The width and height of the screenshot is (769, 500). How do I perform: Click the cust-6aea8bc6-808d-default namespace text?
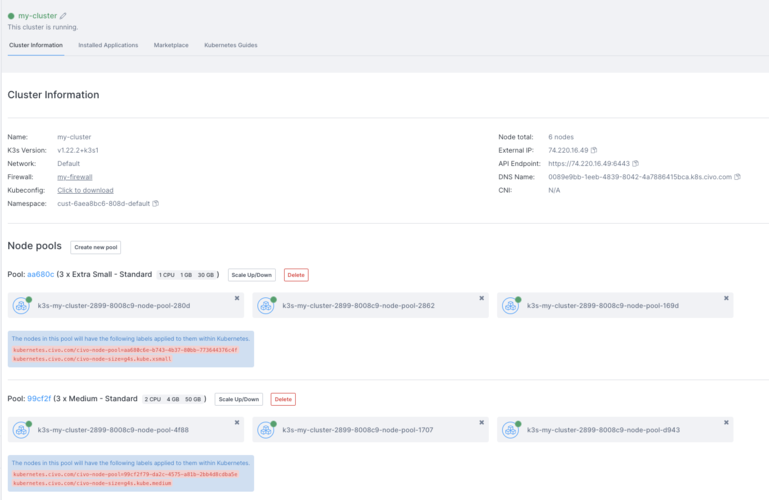[x=103, y=203]
